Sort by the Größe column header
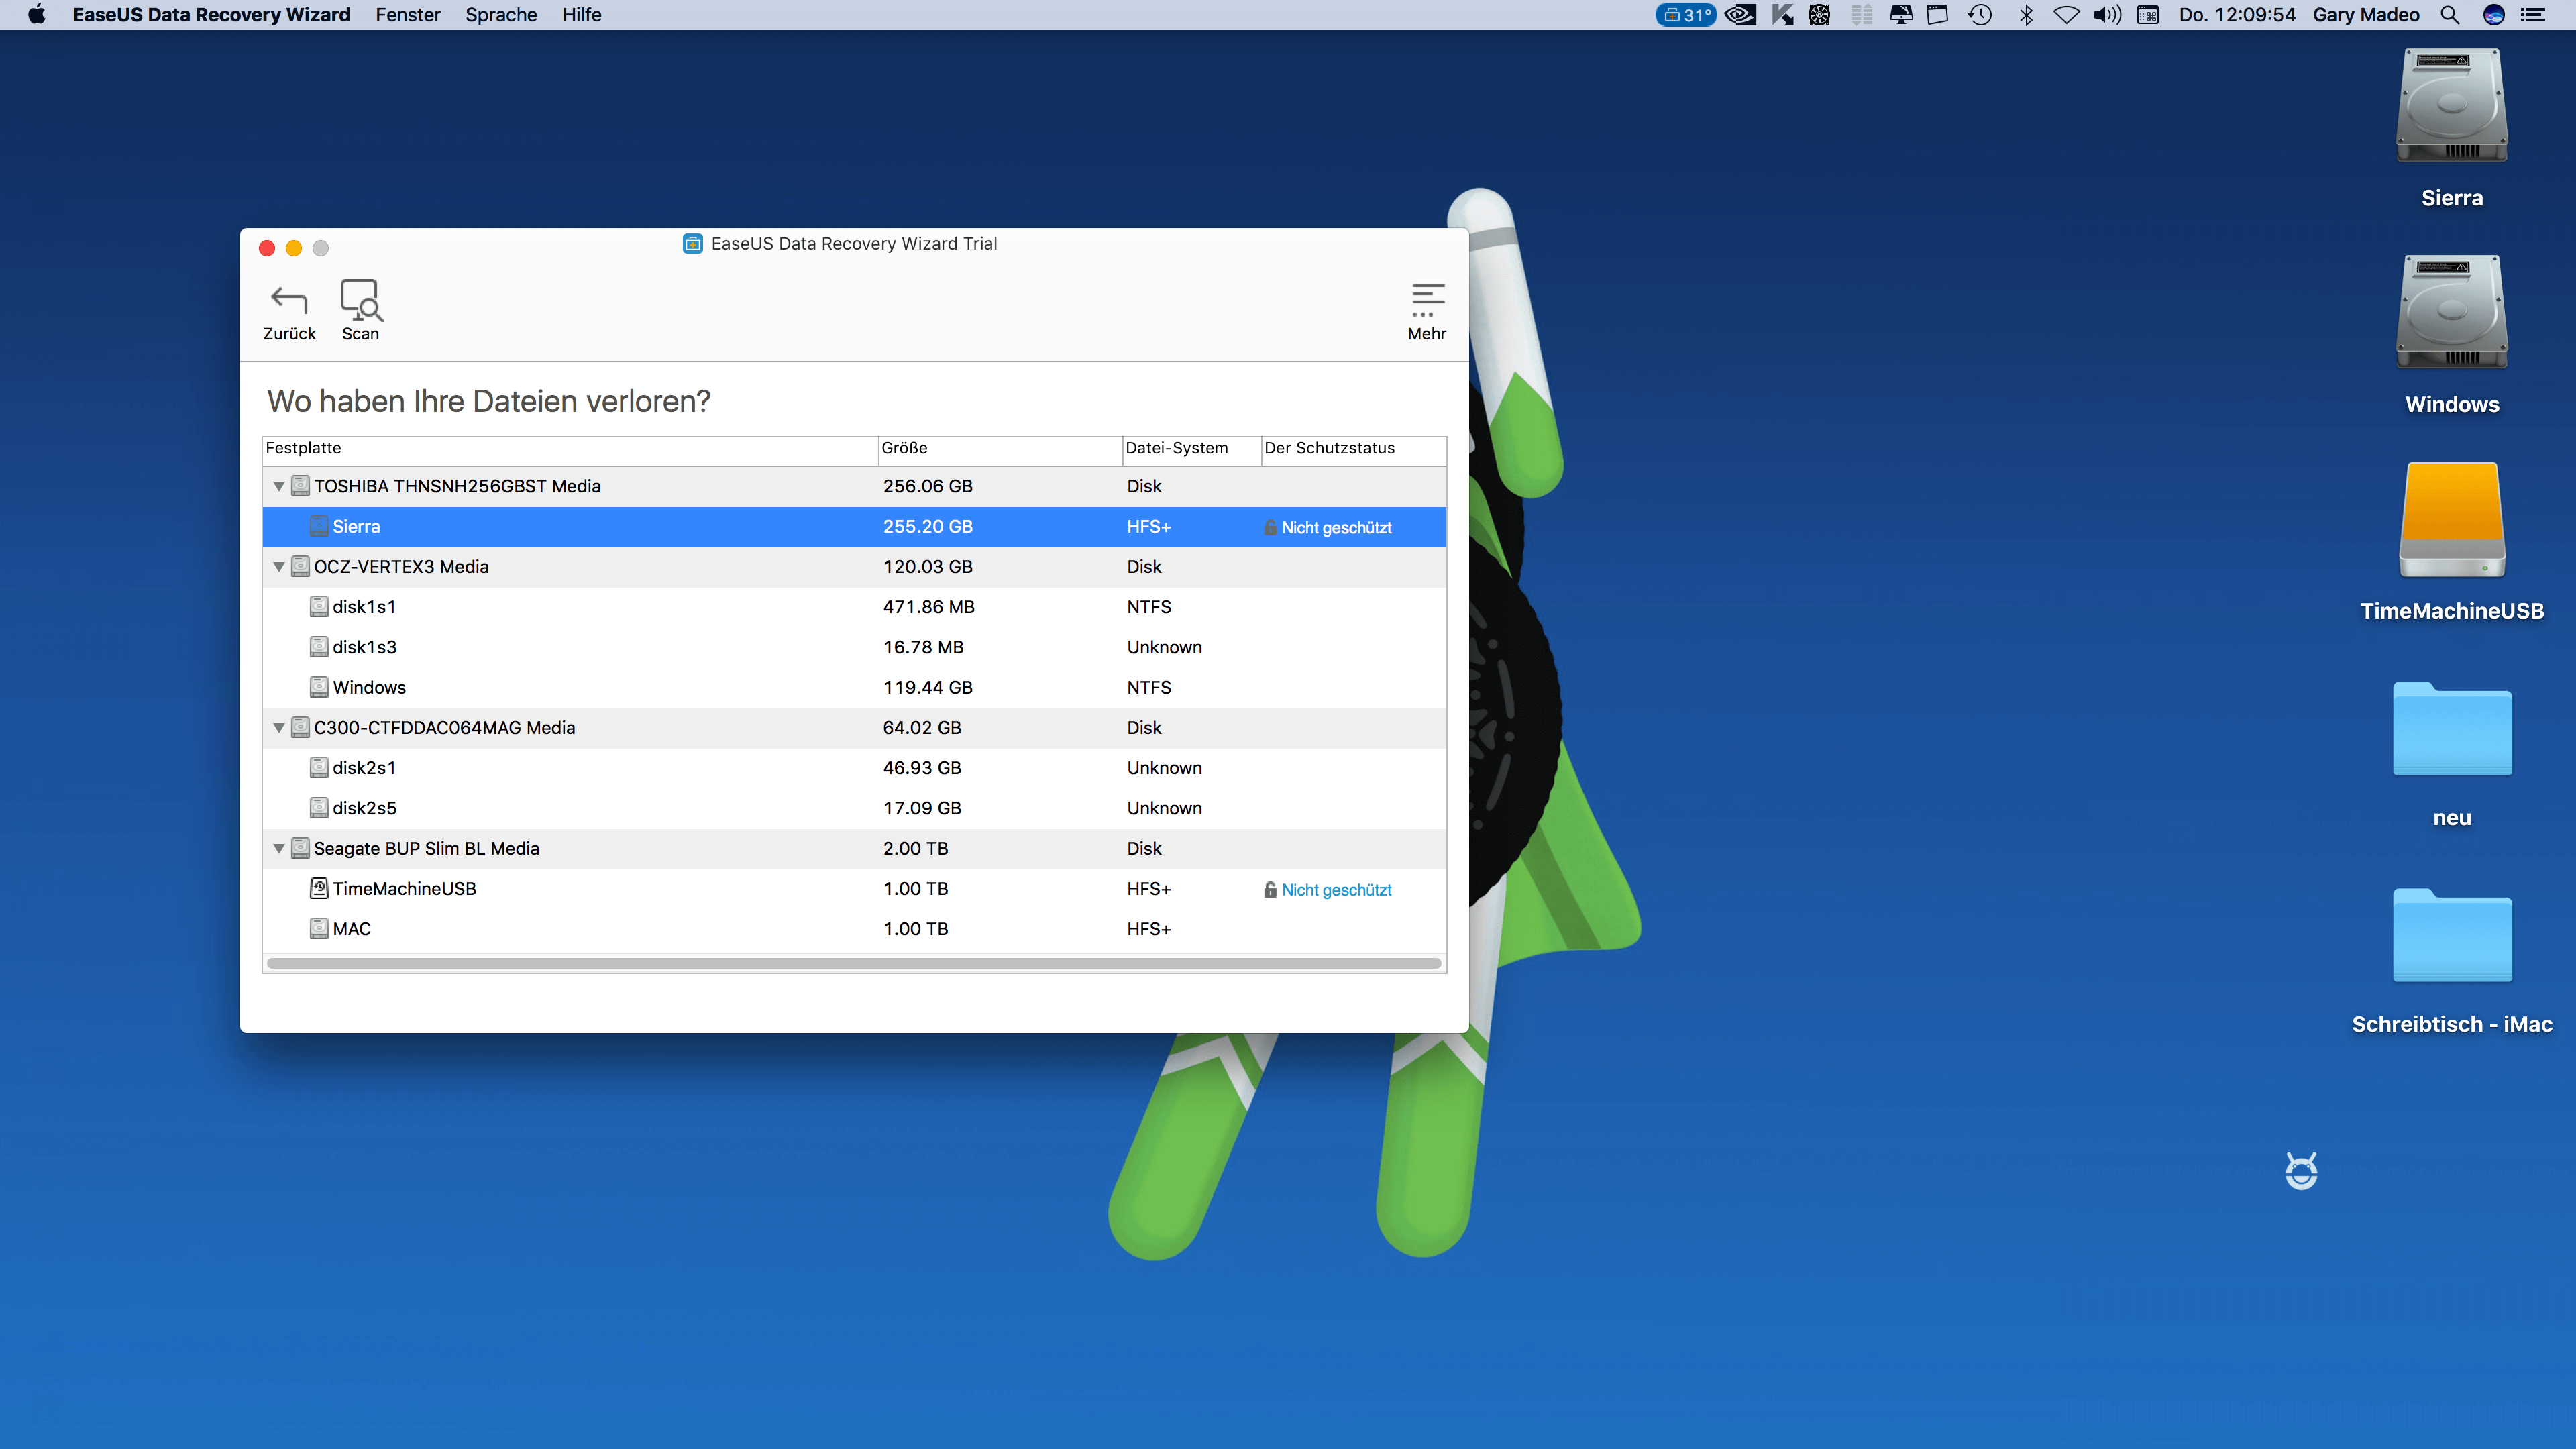This screenshot has height=1449, width=2576. click(x=1000, y=449)
